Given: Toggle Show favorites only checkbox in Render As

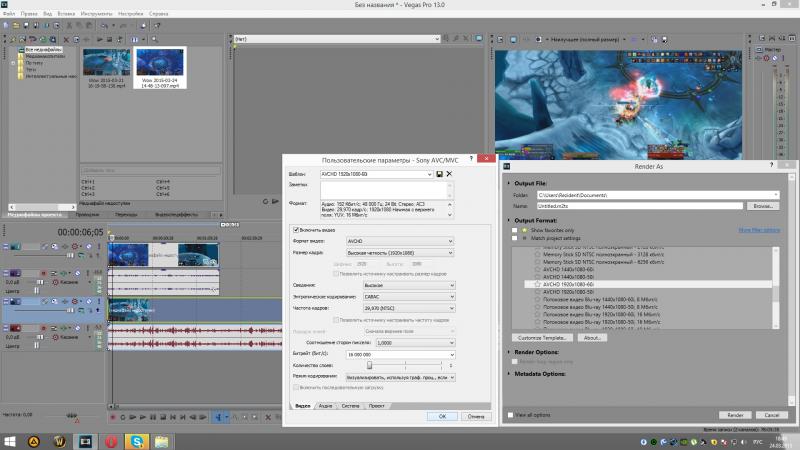Looking at the screenshot, I should point(514,230).
